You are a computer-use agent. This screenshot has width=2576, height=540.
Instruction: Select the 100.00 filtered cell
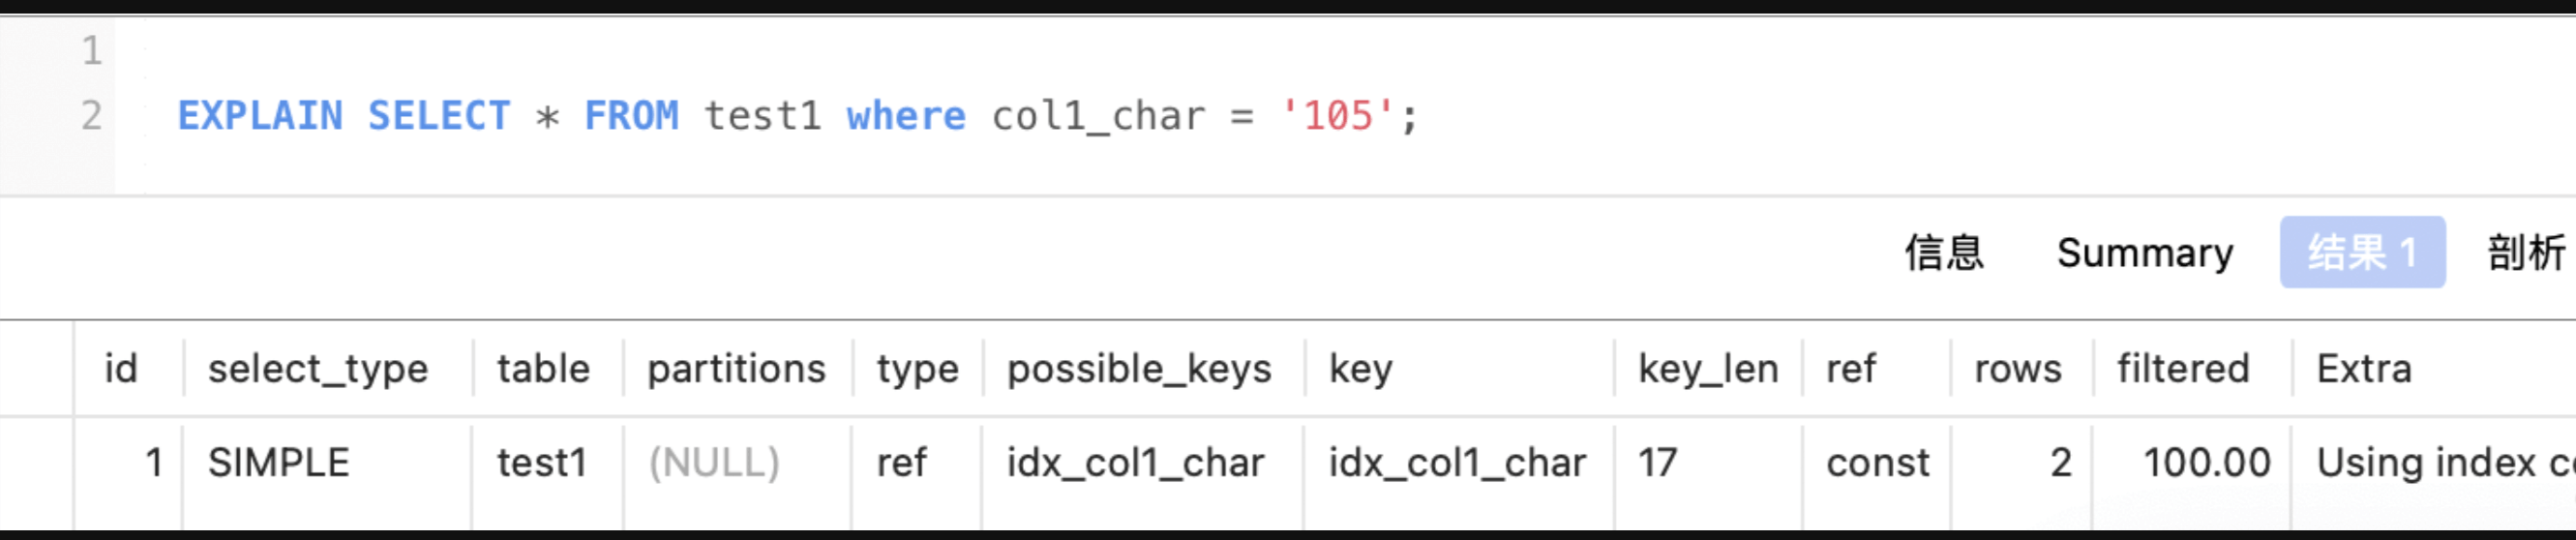click(2207, 463)
